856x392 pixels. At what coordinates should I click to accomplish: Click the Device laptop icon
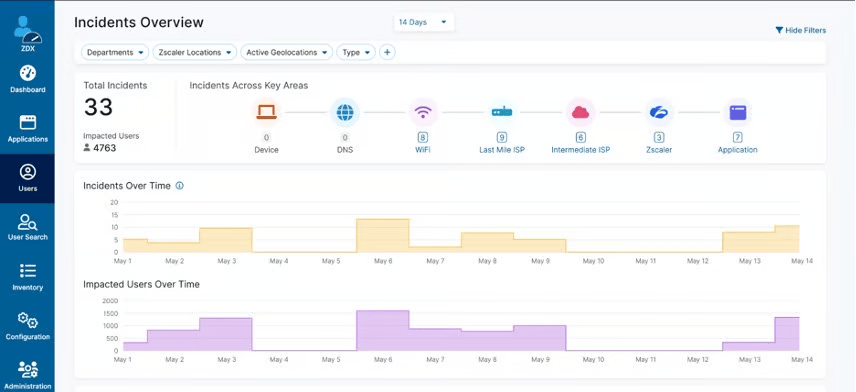point(266,112)
